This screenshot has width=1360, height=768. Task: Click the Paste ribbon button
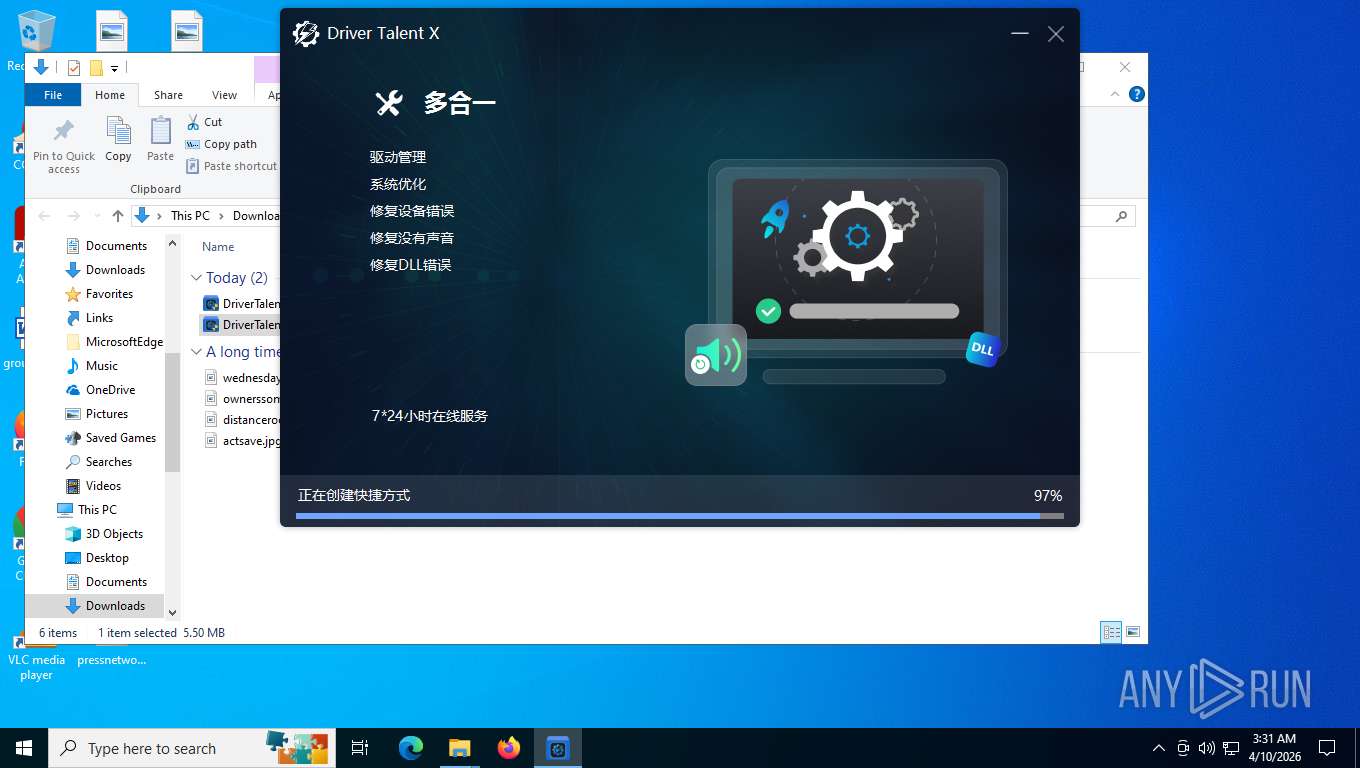click(160, 140)
